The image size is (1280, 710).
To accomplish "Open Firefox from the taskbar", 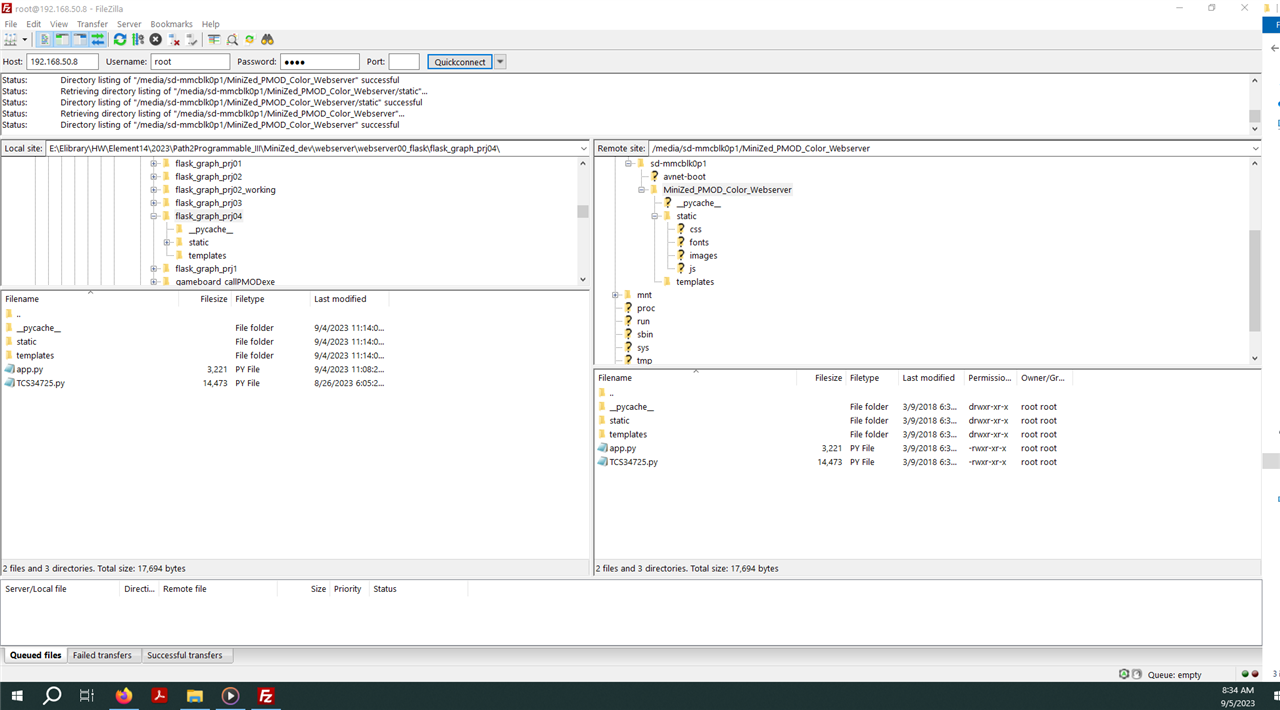I will (x=124, y=696).
